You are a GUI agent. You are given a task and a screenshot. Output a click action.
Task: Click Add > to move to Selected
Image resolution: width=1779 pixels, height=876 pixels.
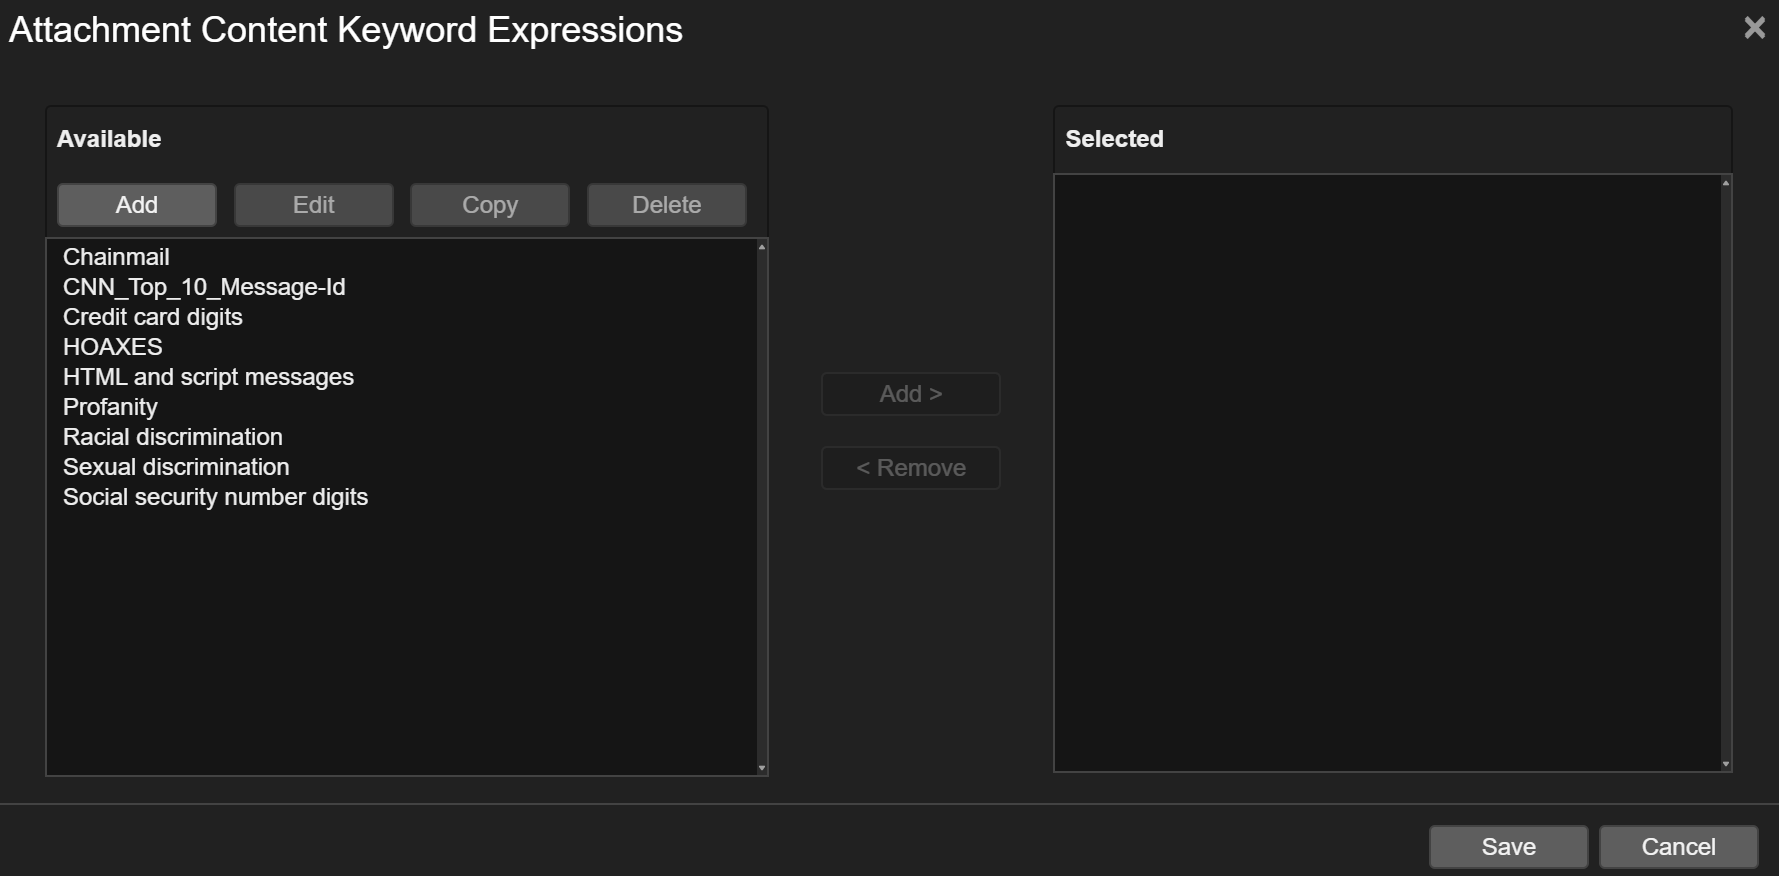[x=910, y=394]
